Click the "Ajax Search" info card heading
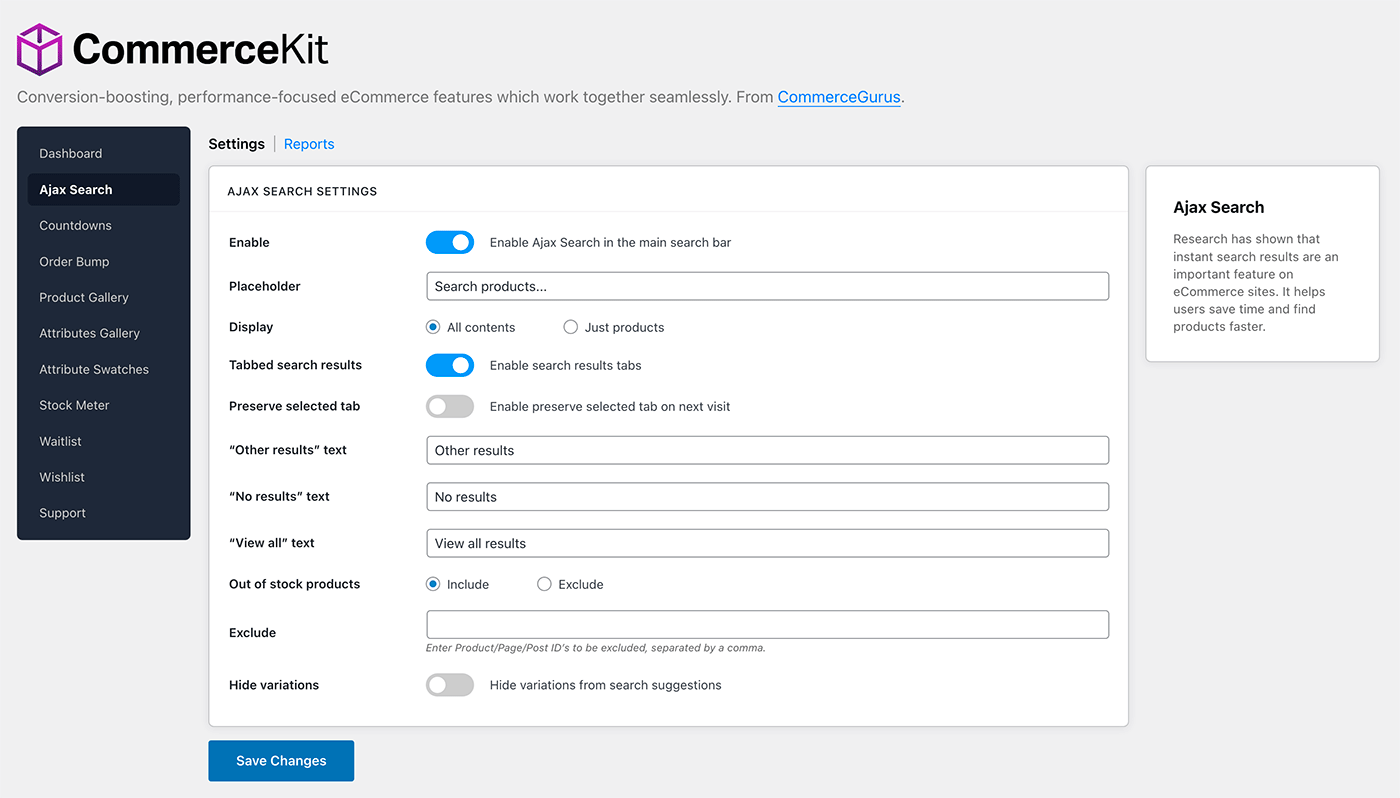This screenshot has width=1400, height=798. coord(1218,207)
